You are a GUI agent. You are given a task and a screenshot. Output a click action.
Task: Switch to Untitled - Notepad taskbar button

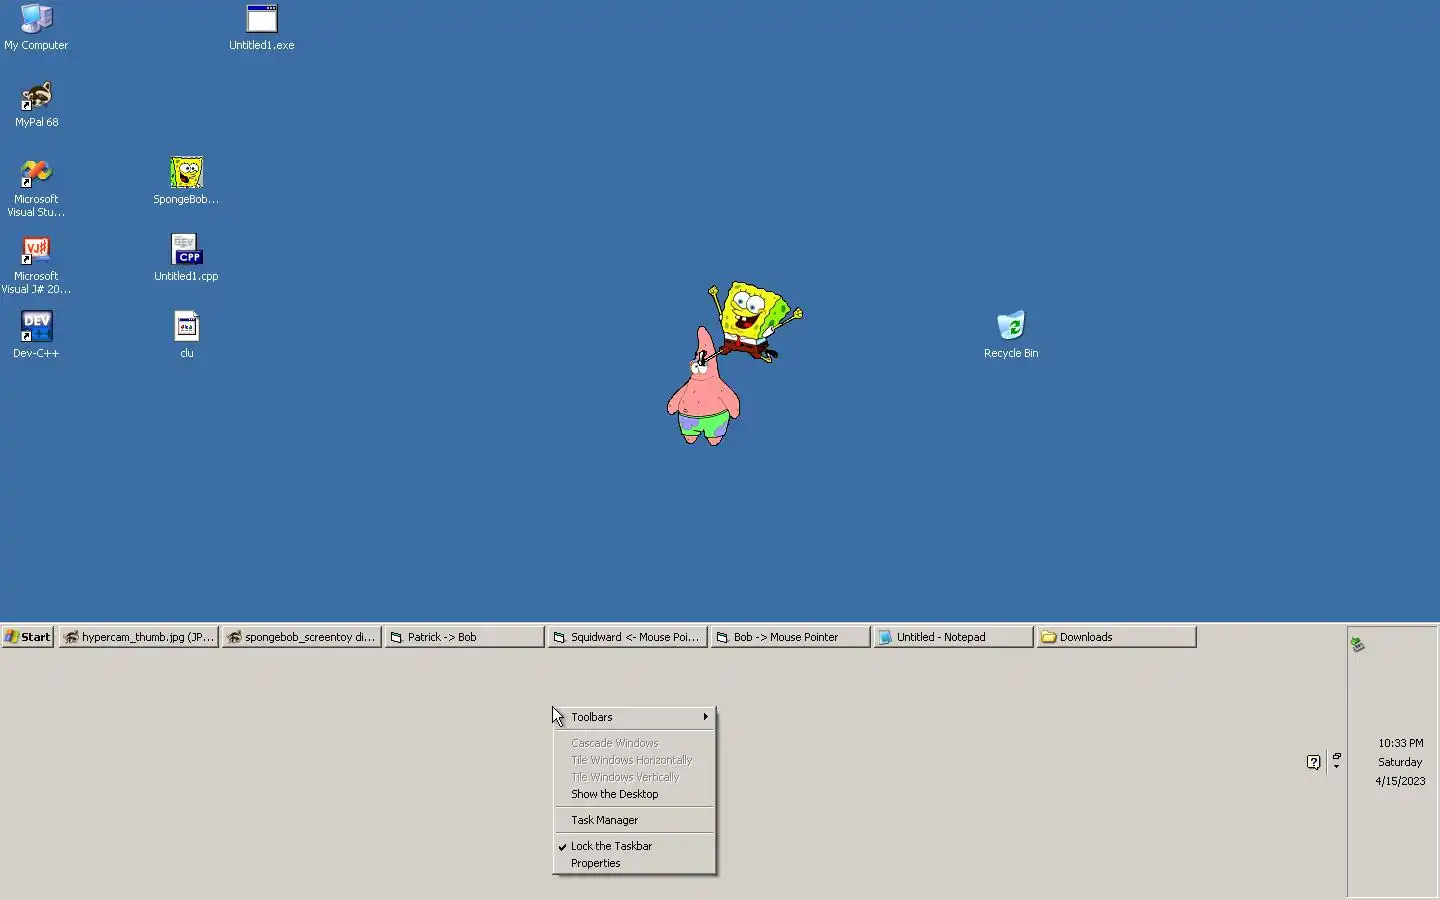click(x=954, y=637)
